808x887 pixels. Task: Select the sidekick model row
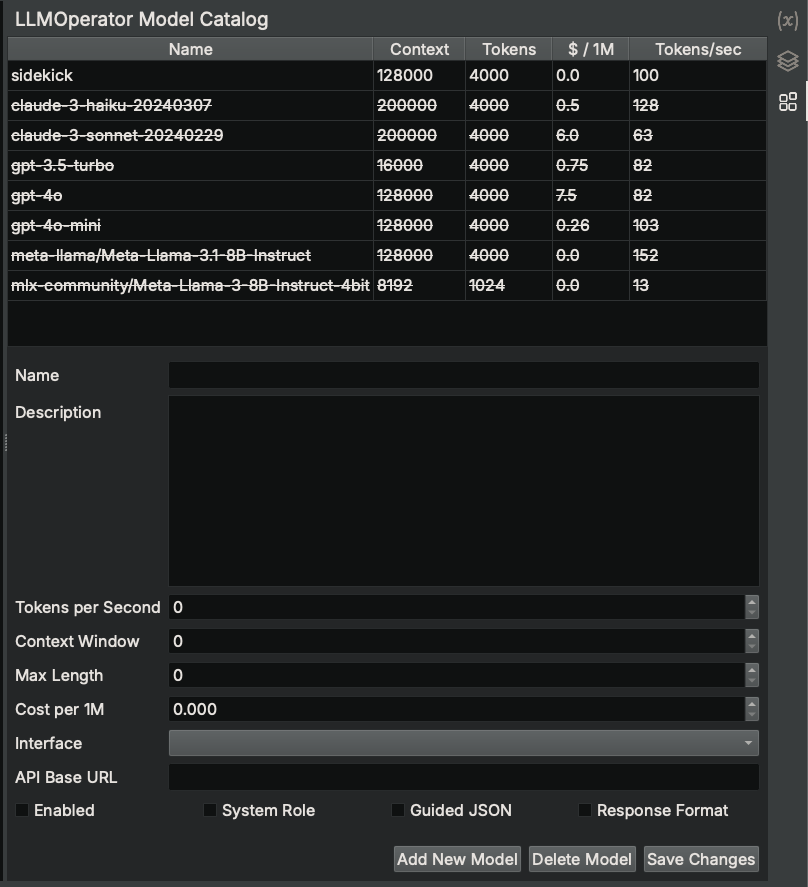pyautogui.click(x=190, y=75)
